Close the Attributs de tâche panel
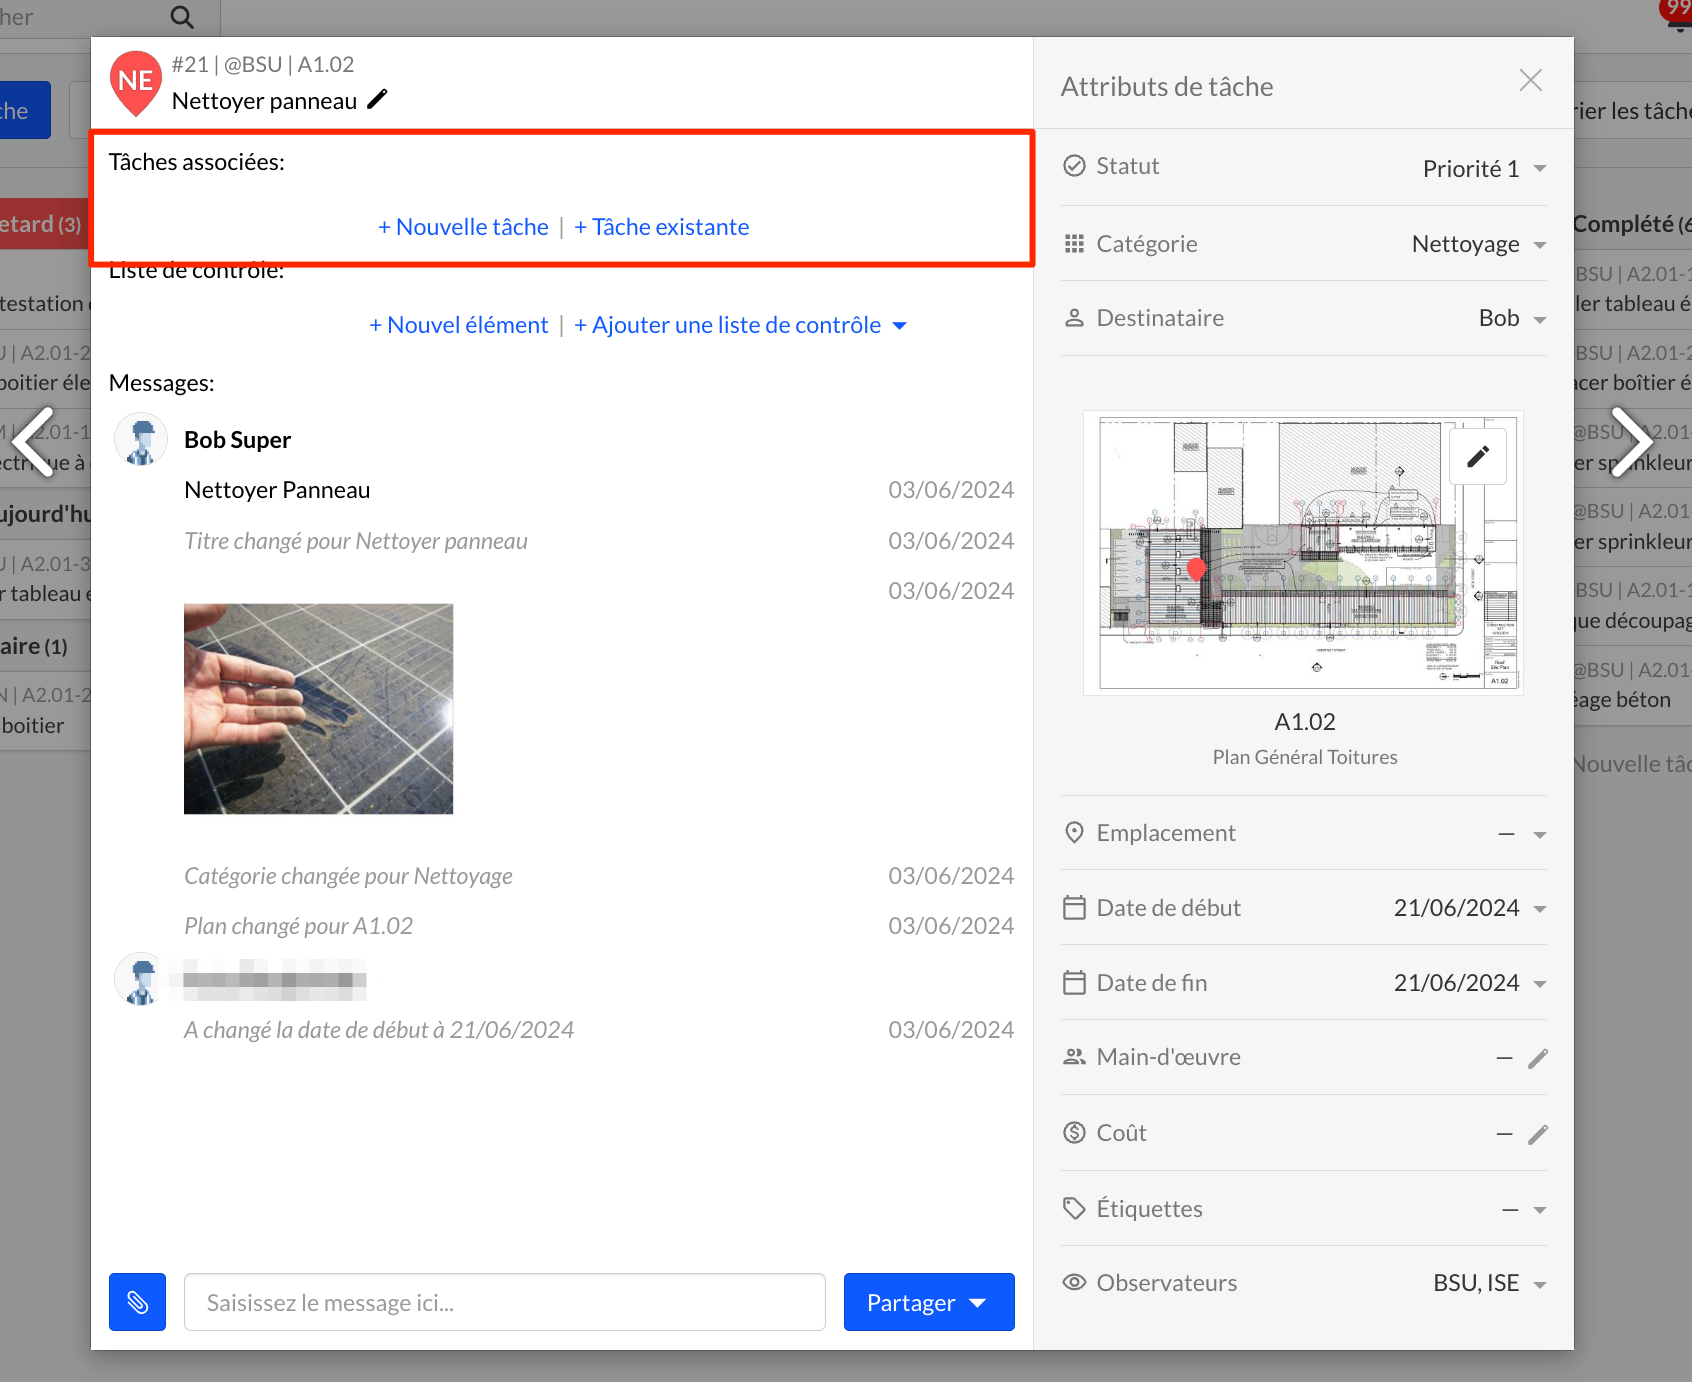Image resolution: width=1692 pixels, height=1382 pixels. click(1530, 80)
